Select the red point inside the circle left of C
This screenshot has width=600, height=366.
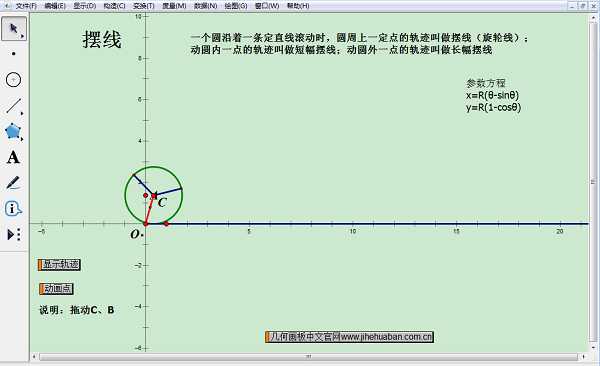[145, 195]
